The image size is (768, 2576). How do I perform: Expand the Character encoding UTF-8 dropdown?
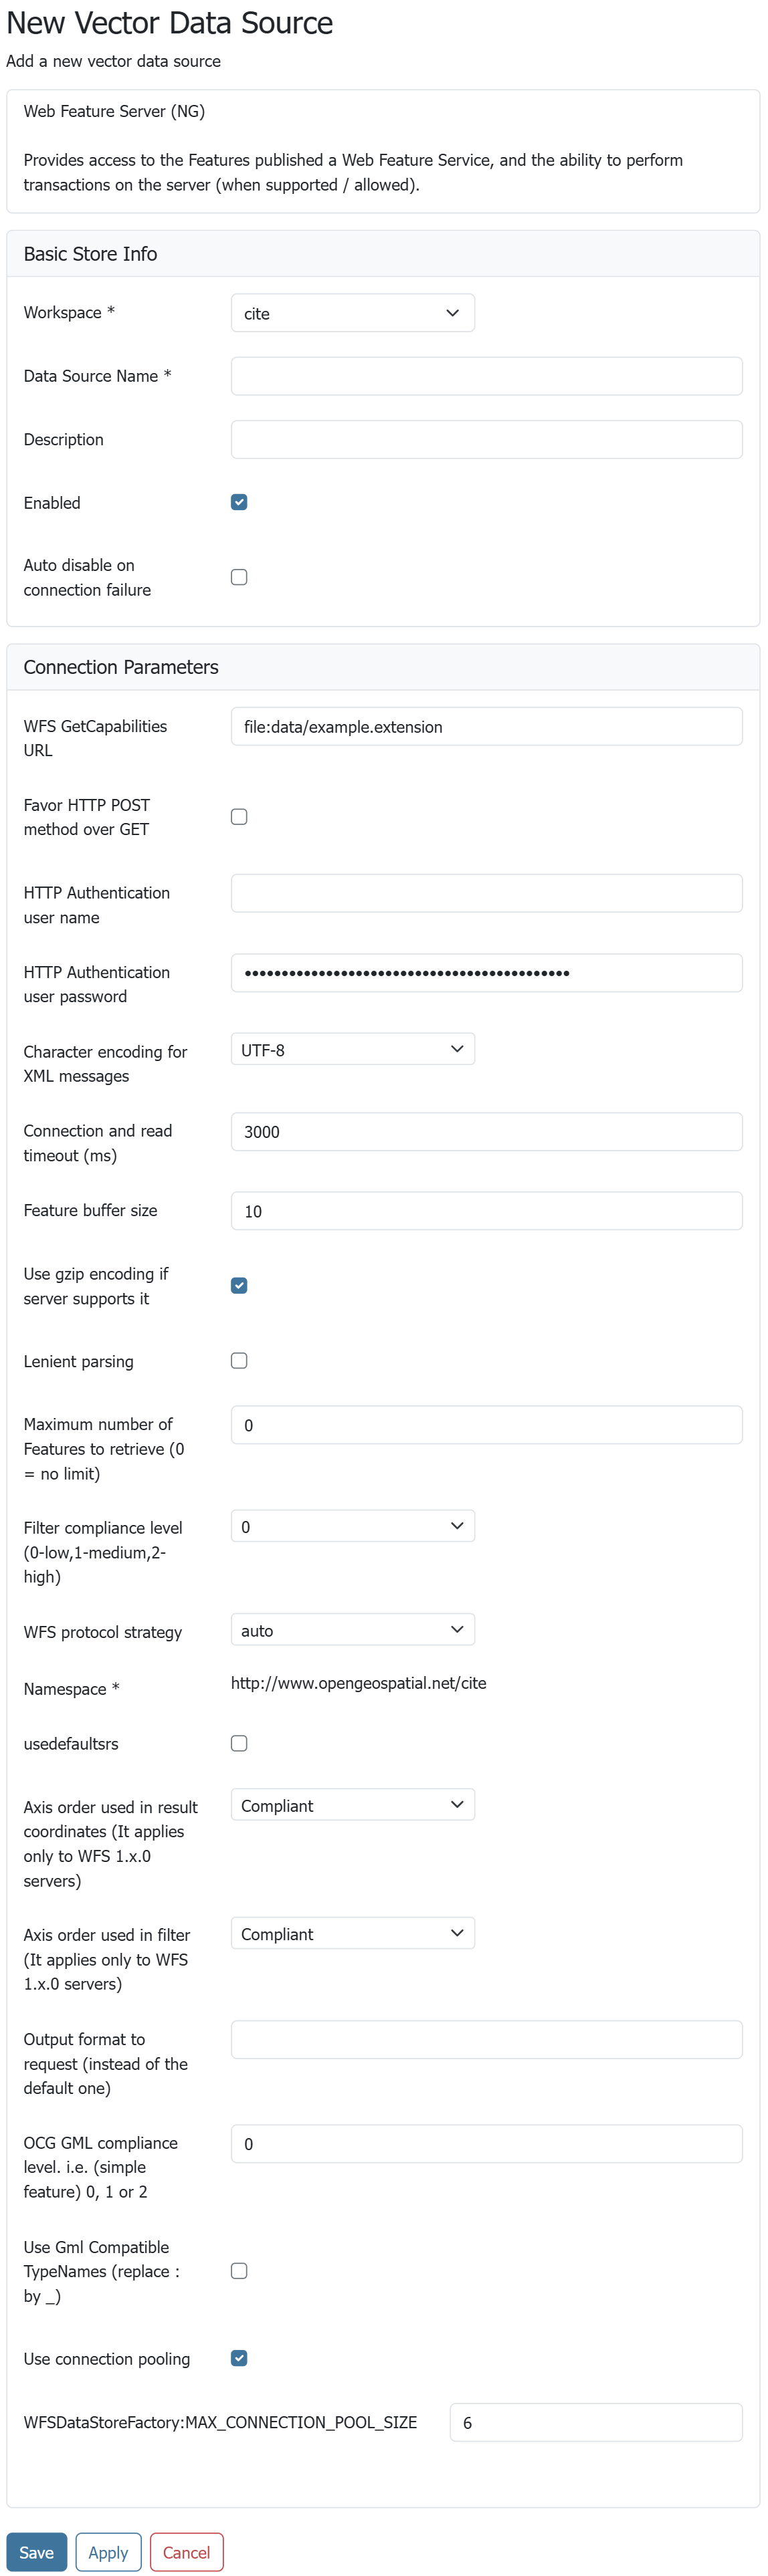pos(352,1050)
